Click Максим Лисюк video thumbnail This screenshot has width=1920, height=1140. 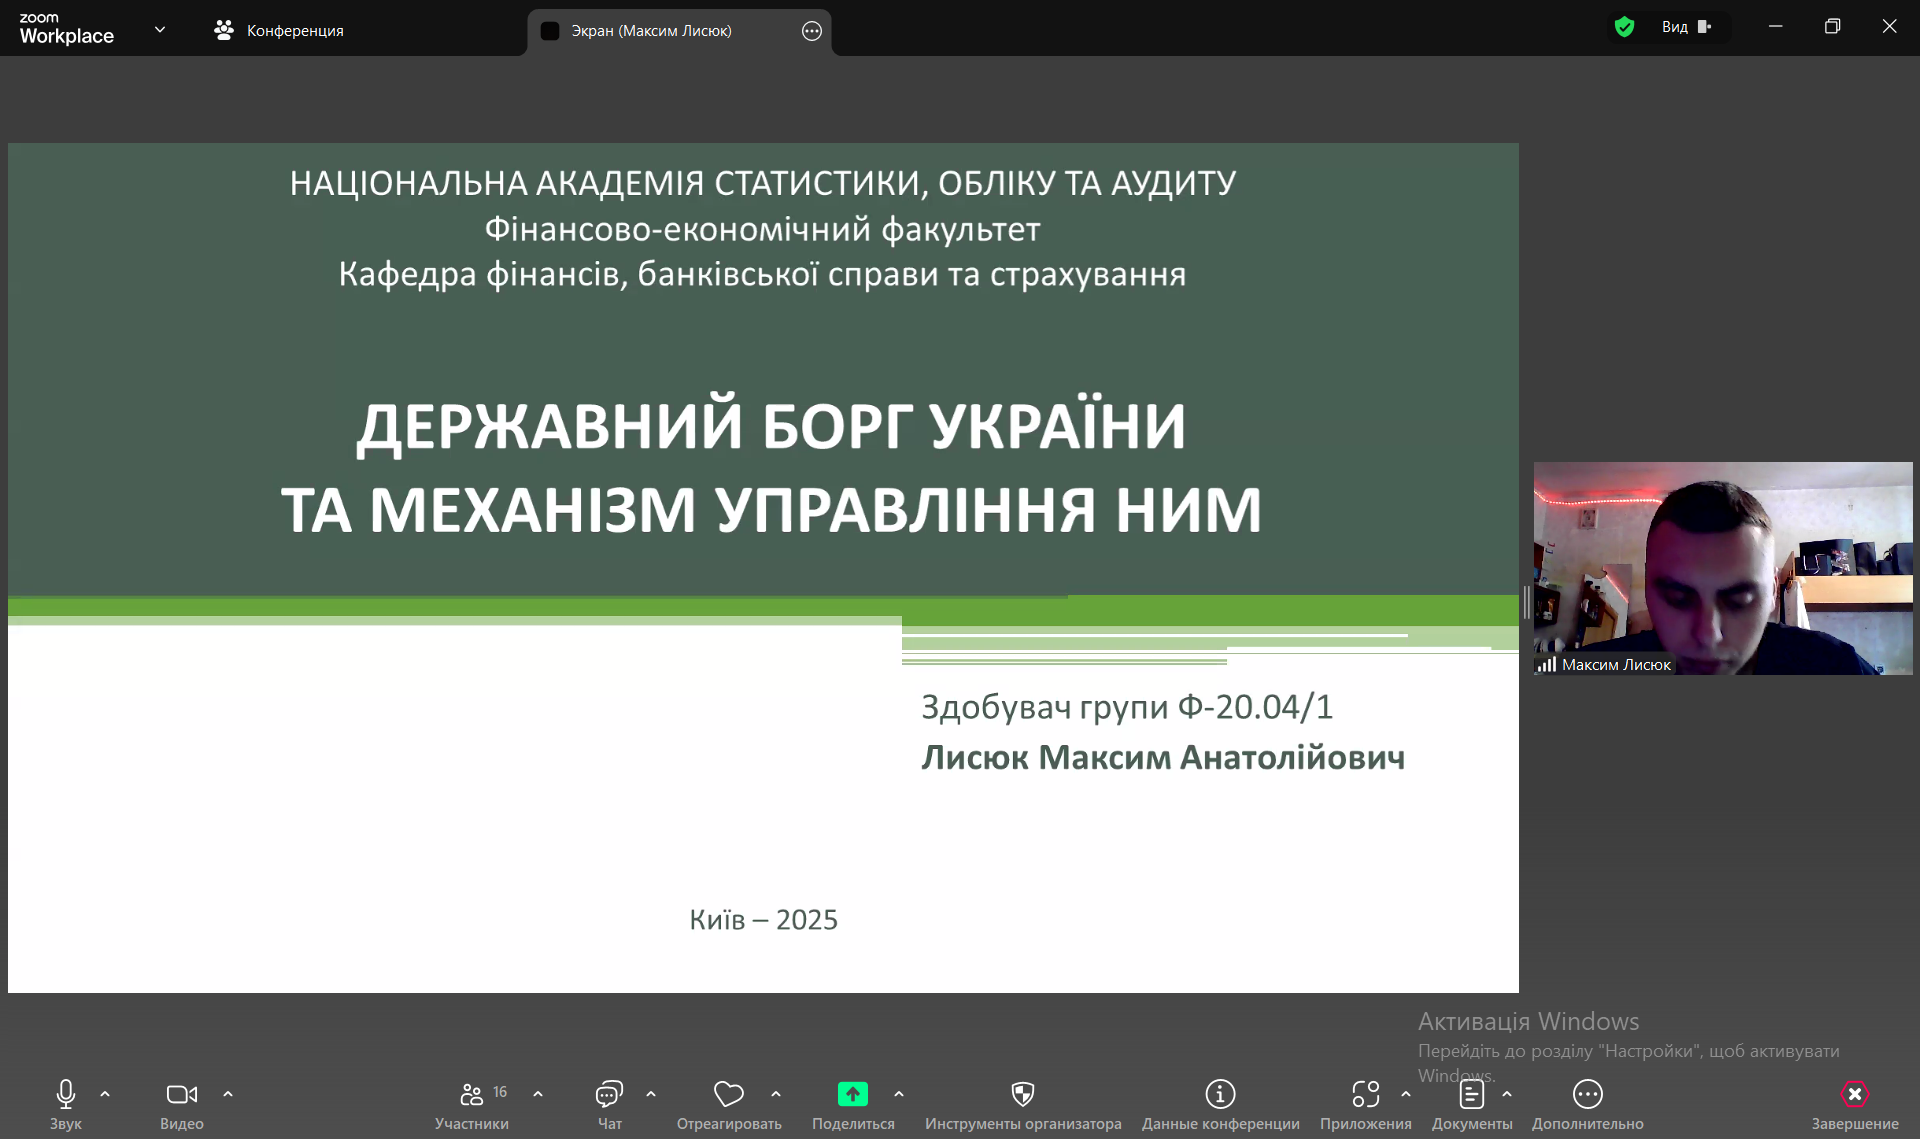1722,568
